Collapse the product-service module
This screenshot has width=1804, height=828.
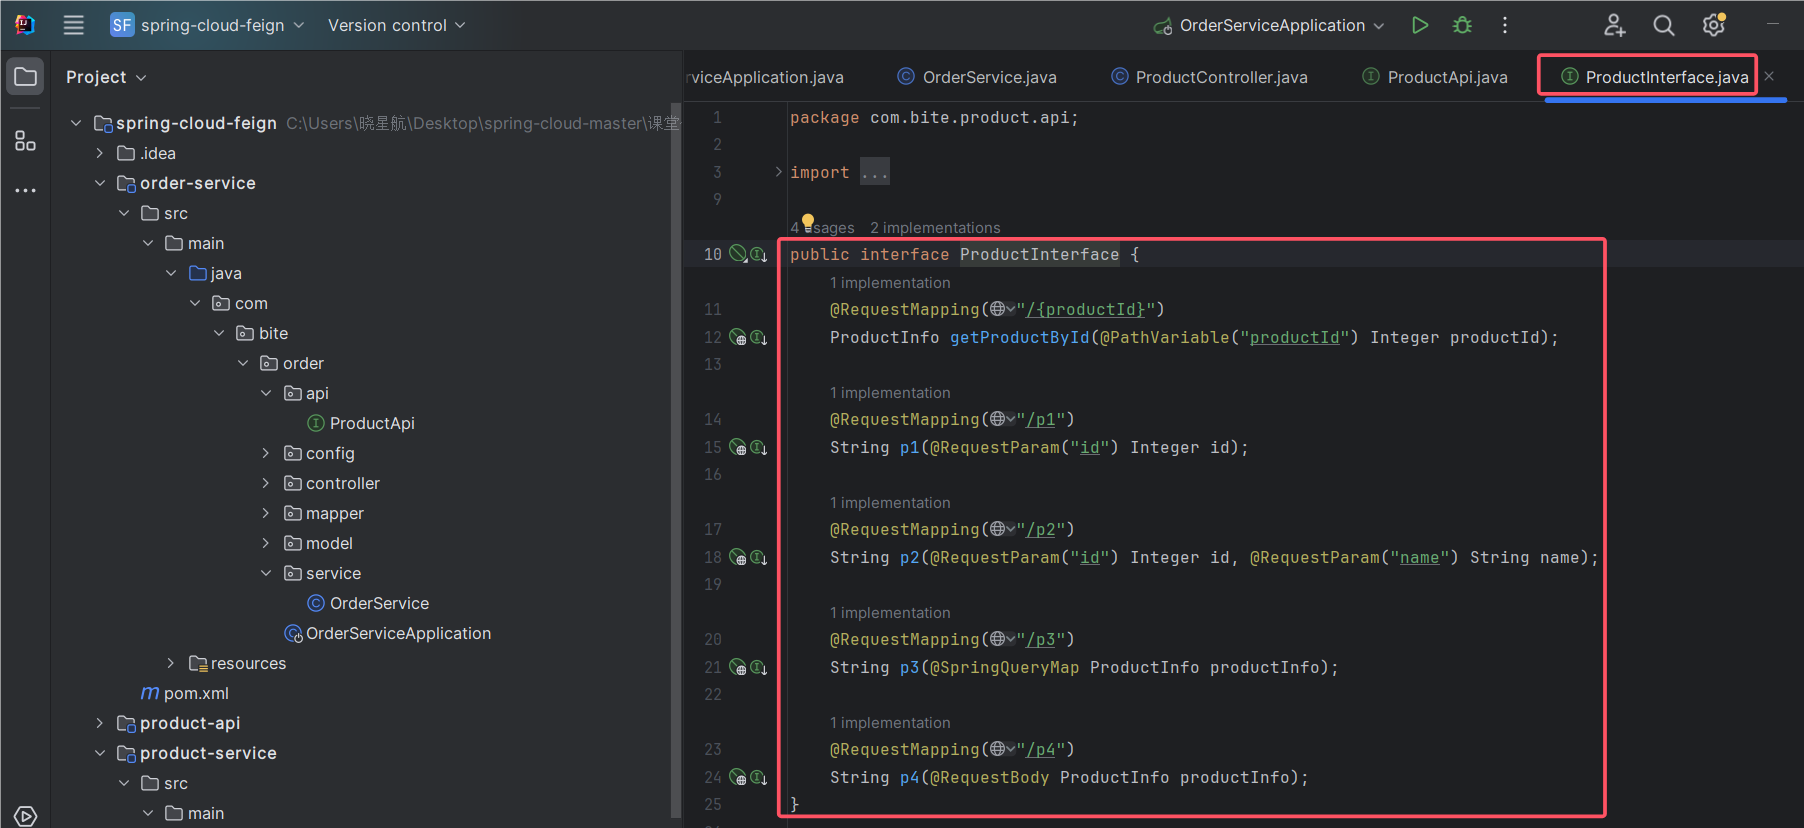point(99,753)
